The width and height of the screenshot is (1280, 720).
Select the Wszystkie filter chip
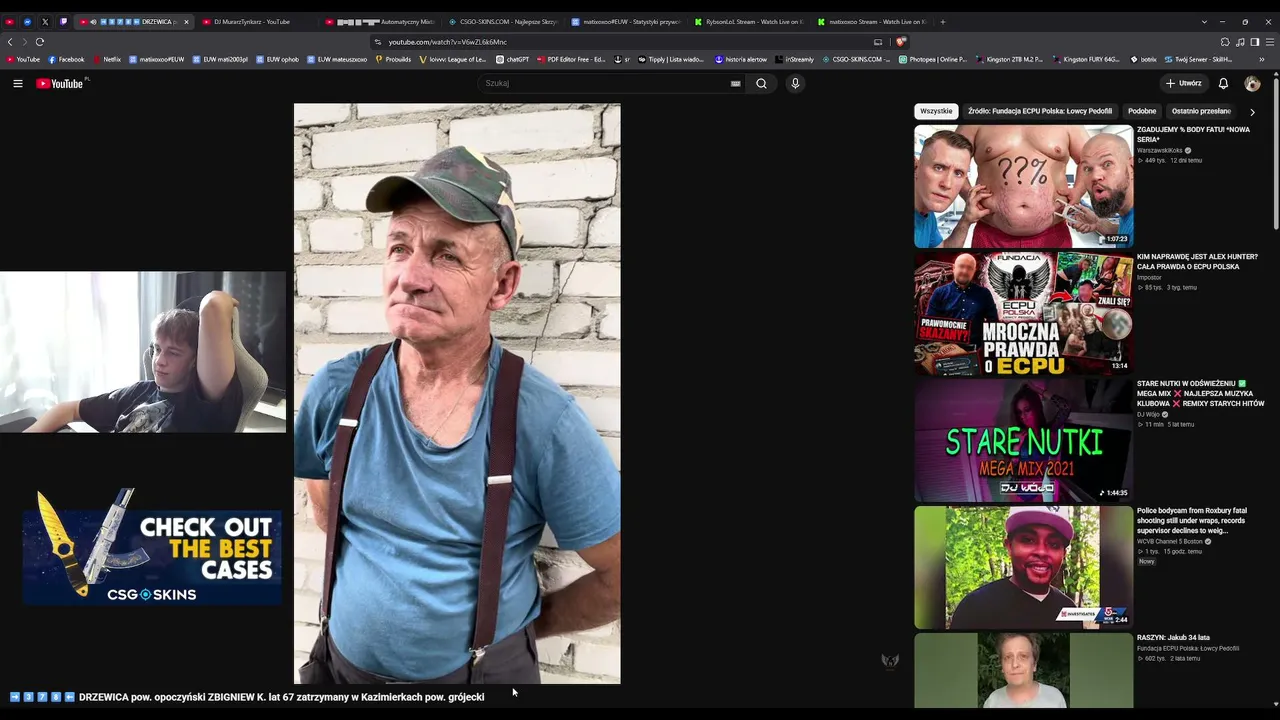coord(936,112)
